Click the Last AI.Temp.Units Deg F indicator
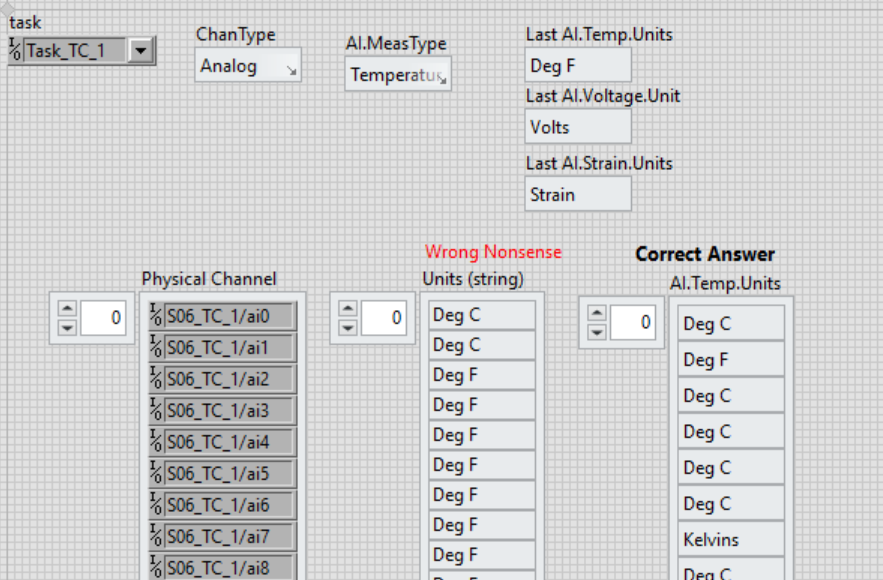883x580 pixels. (578, 65)
